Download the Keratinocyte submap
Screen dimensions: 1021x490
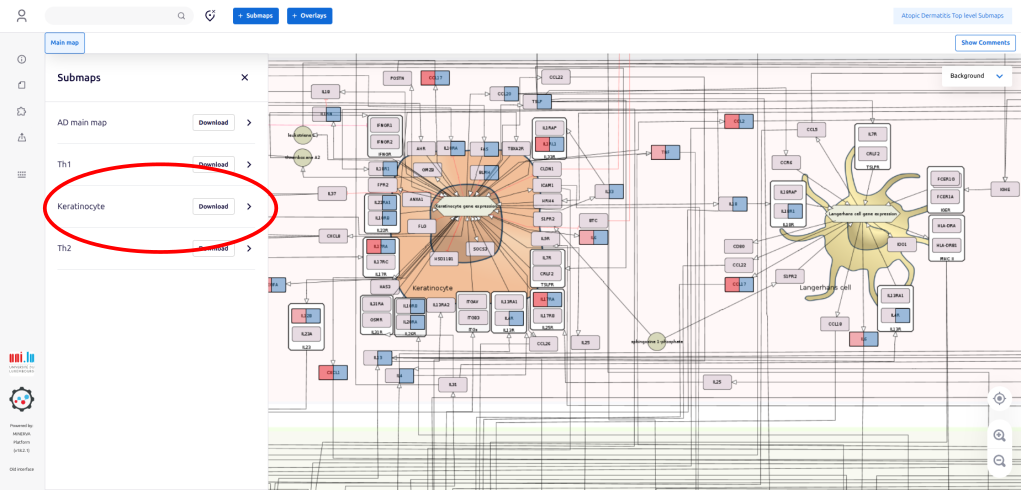pyautogui.click(x=213, y=207)
